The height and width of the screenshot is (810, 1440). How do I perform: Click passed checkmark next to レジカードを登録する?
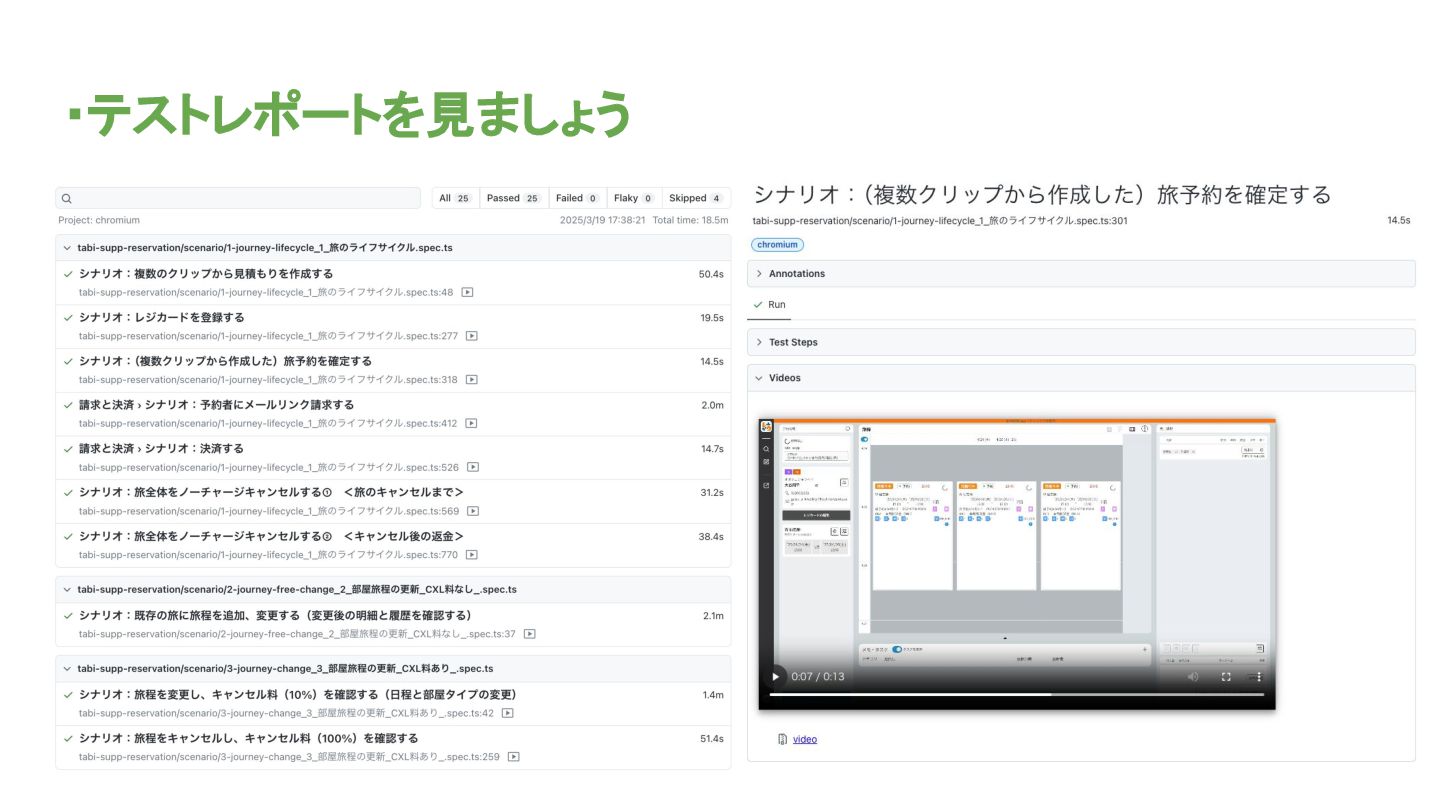click(x=68, y=317)
